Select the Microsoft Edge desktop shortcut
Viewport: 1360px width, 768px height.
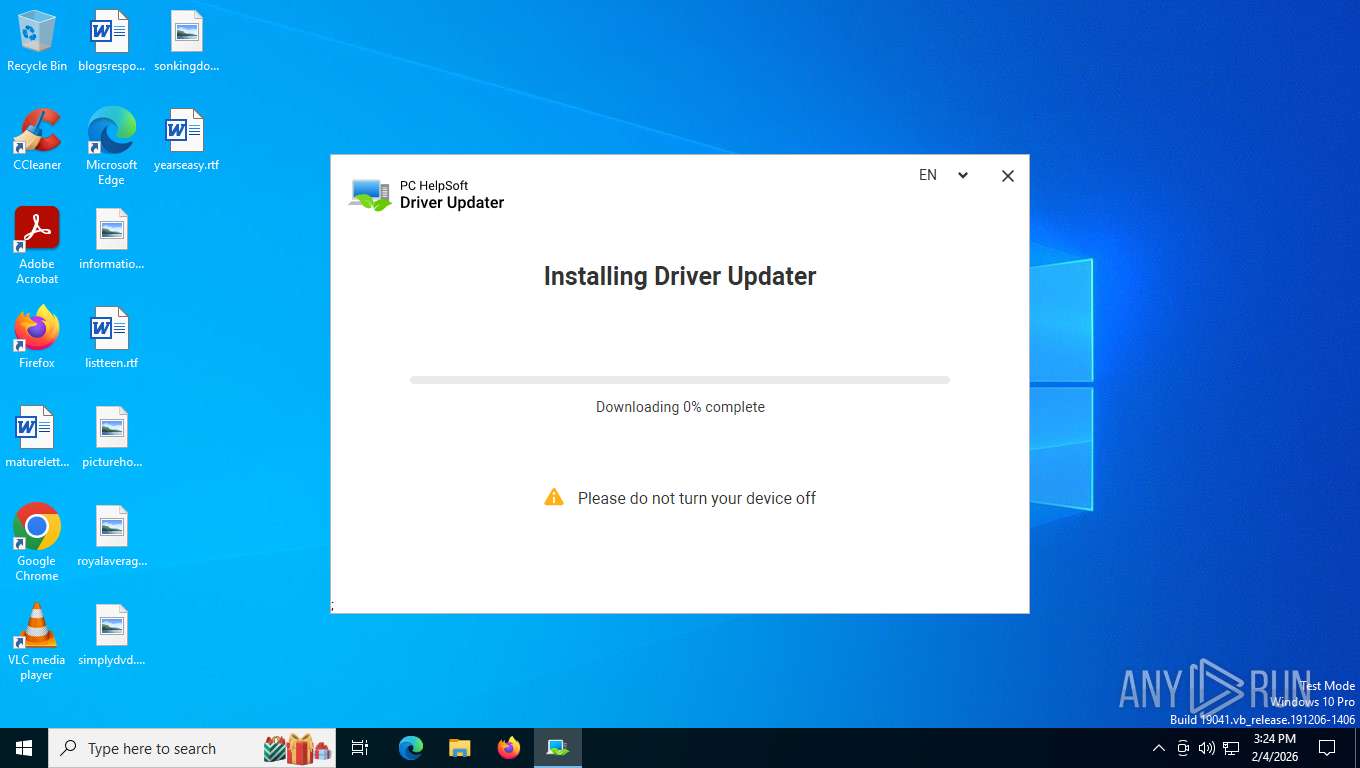pyautogui.click(x=111, y=147)
